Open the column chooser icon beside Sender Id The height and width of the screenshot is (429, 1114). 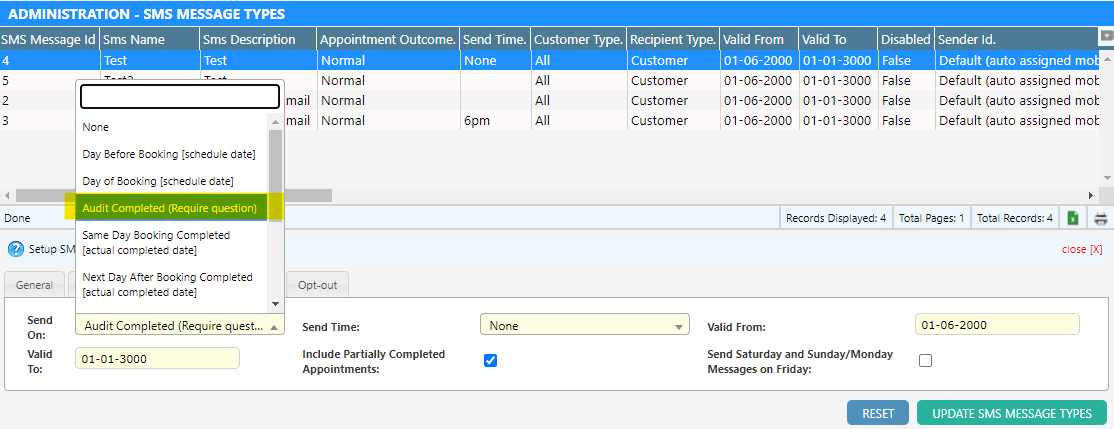tap(1106, 36)
